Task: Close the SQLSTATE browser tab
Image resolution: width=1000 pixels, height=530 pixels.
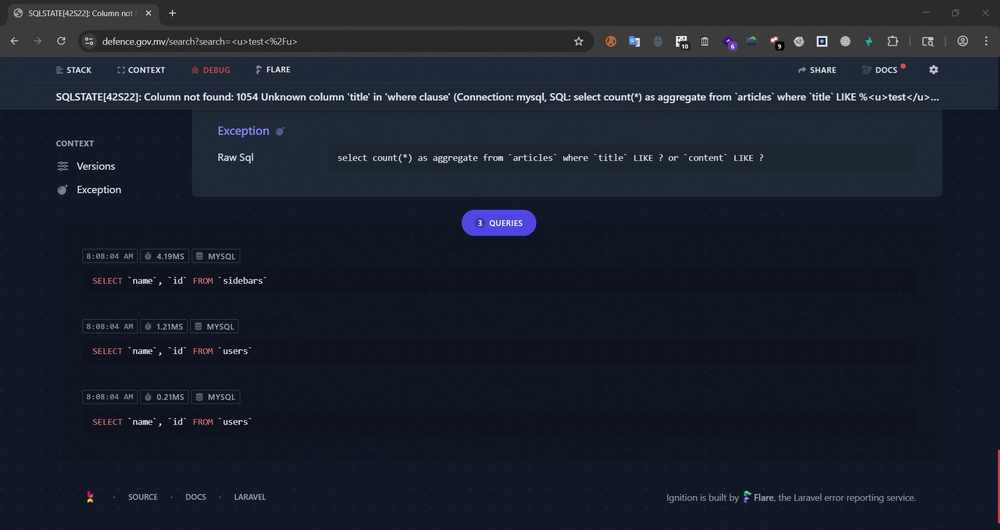Action: click(x=148, y=13)
